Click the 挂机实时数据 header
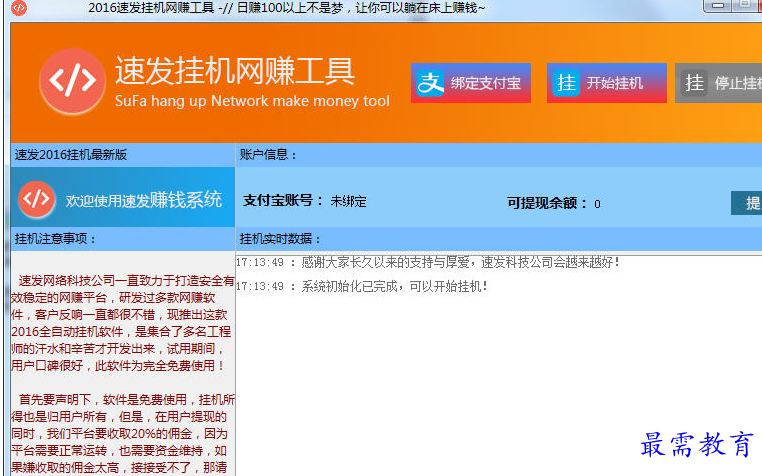Screen dimensions: 762x476 (280, 239)
